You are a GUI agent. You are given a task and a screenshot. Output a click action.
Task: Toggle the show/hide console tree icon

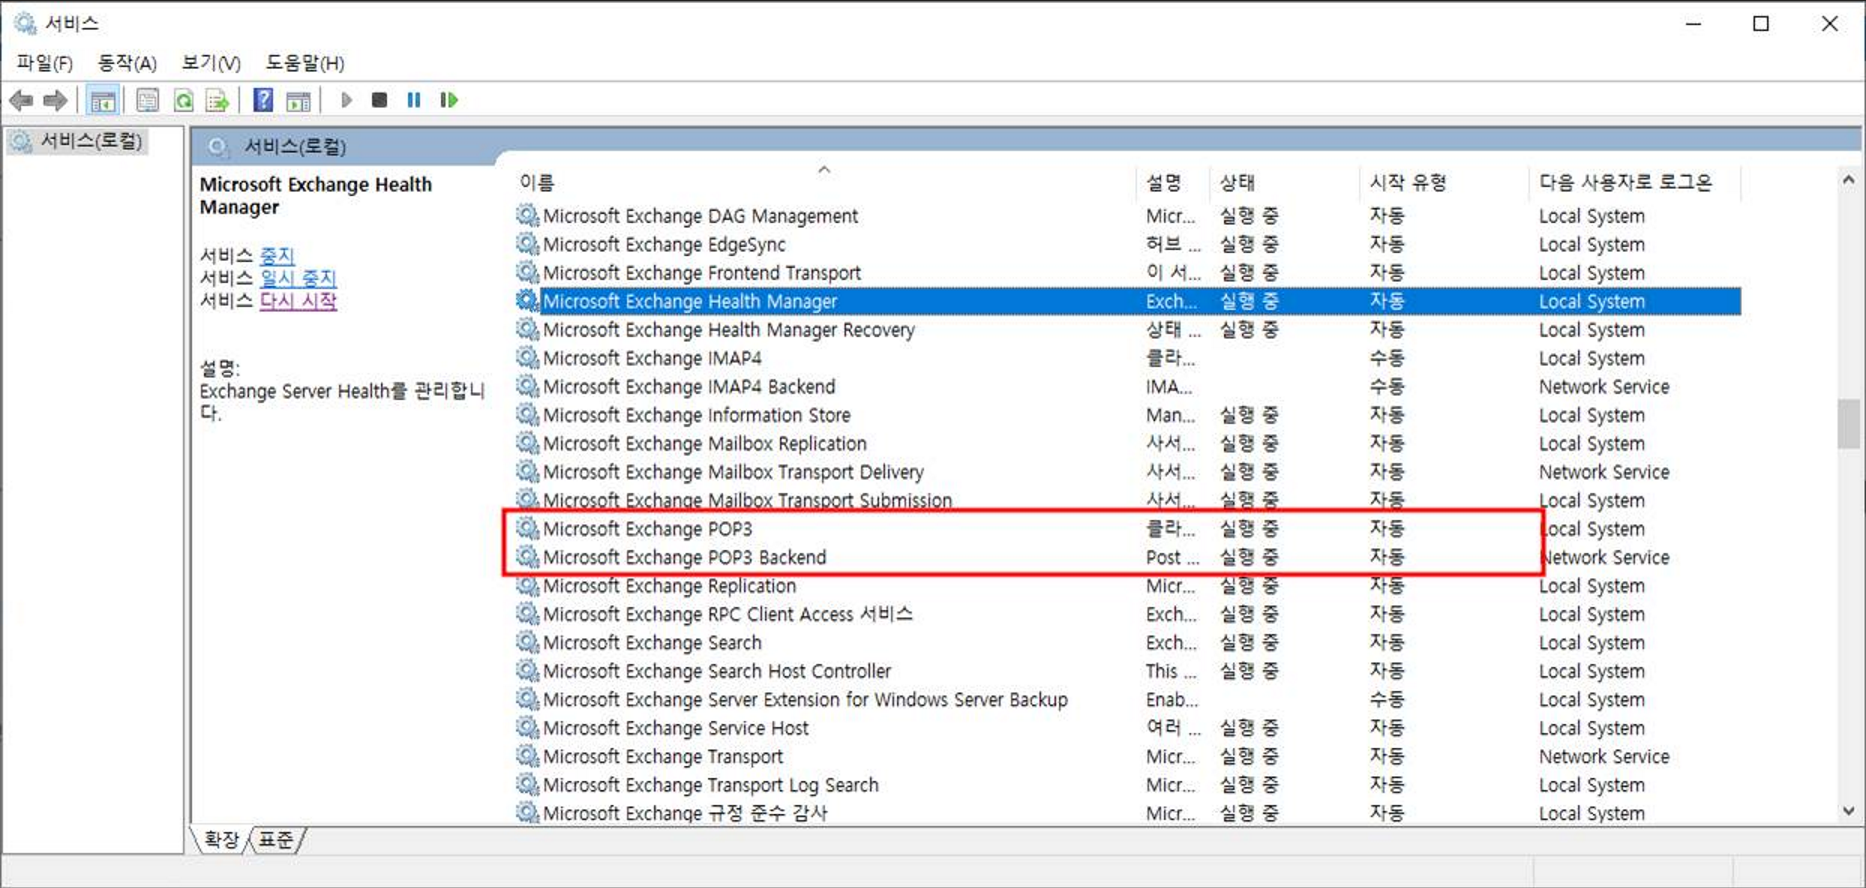click(102, 100)
